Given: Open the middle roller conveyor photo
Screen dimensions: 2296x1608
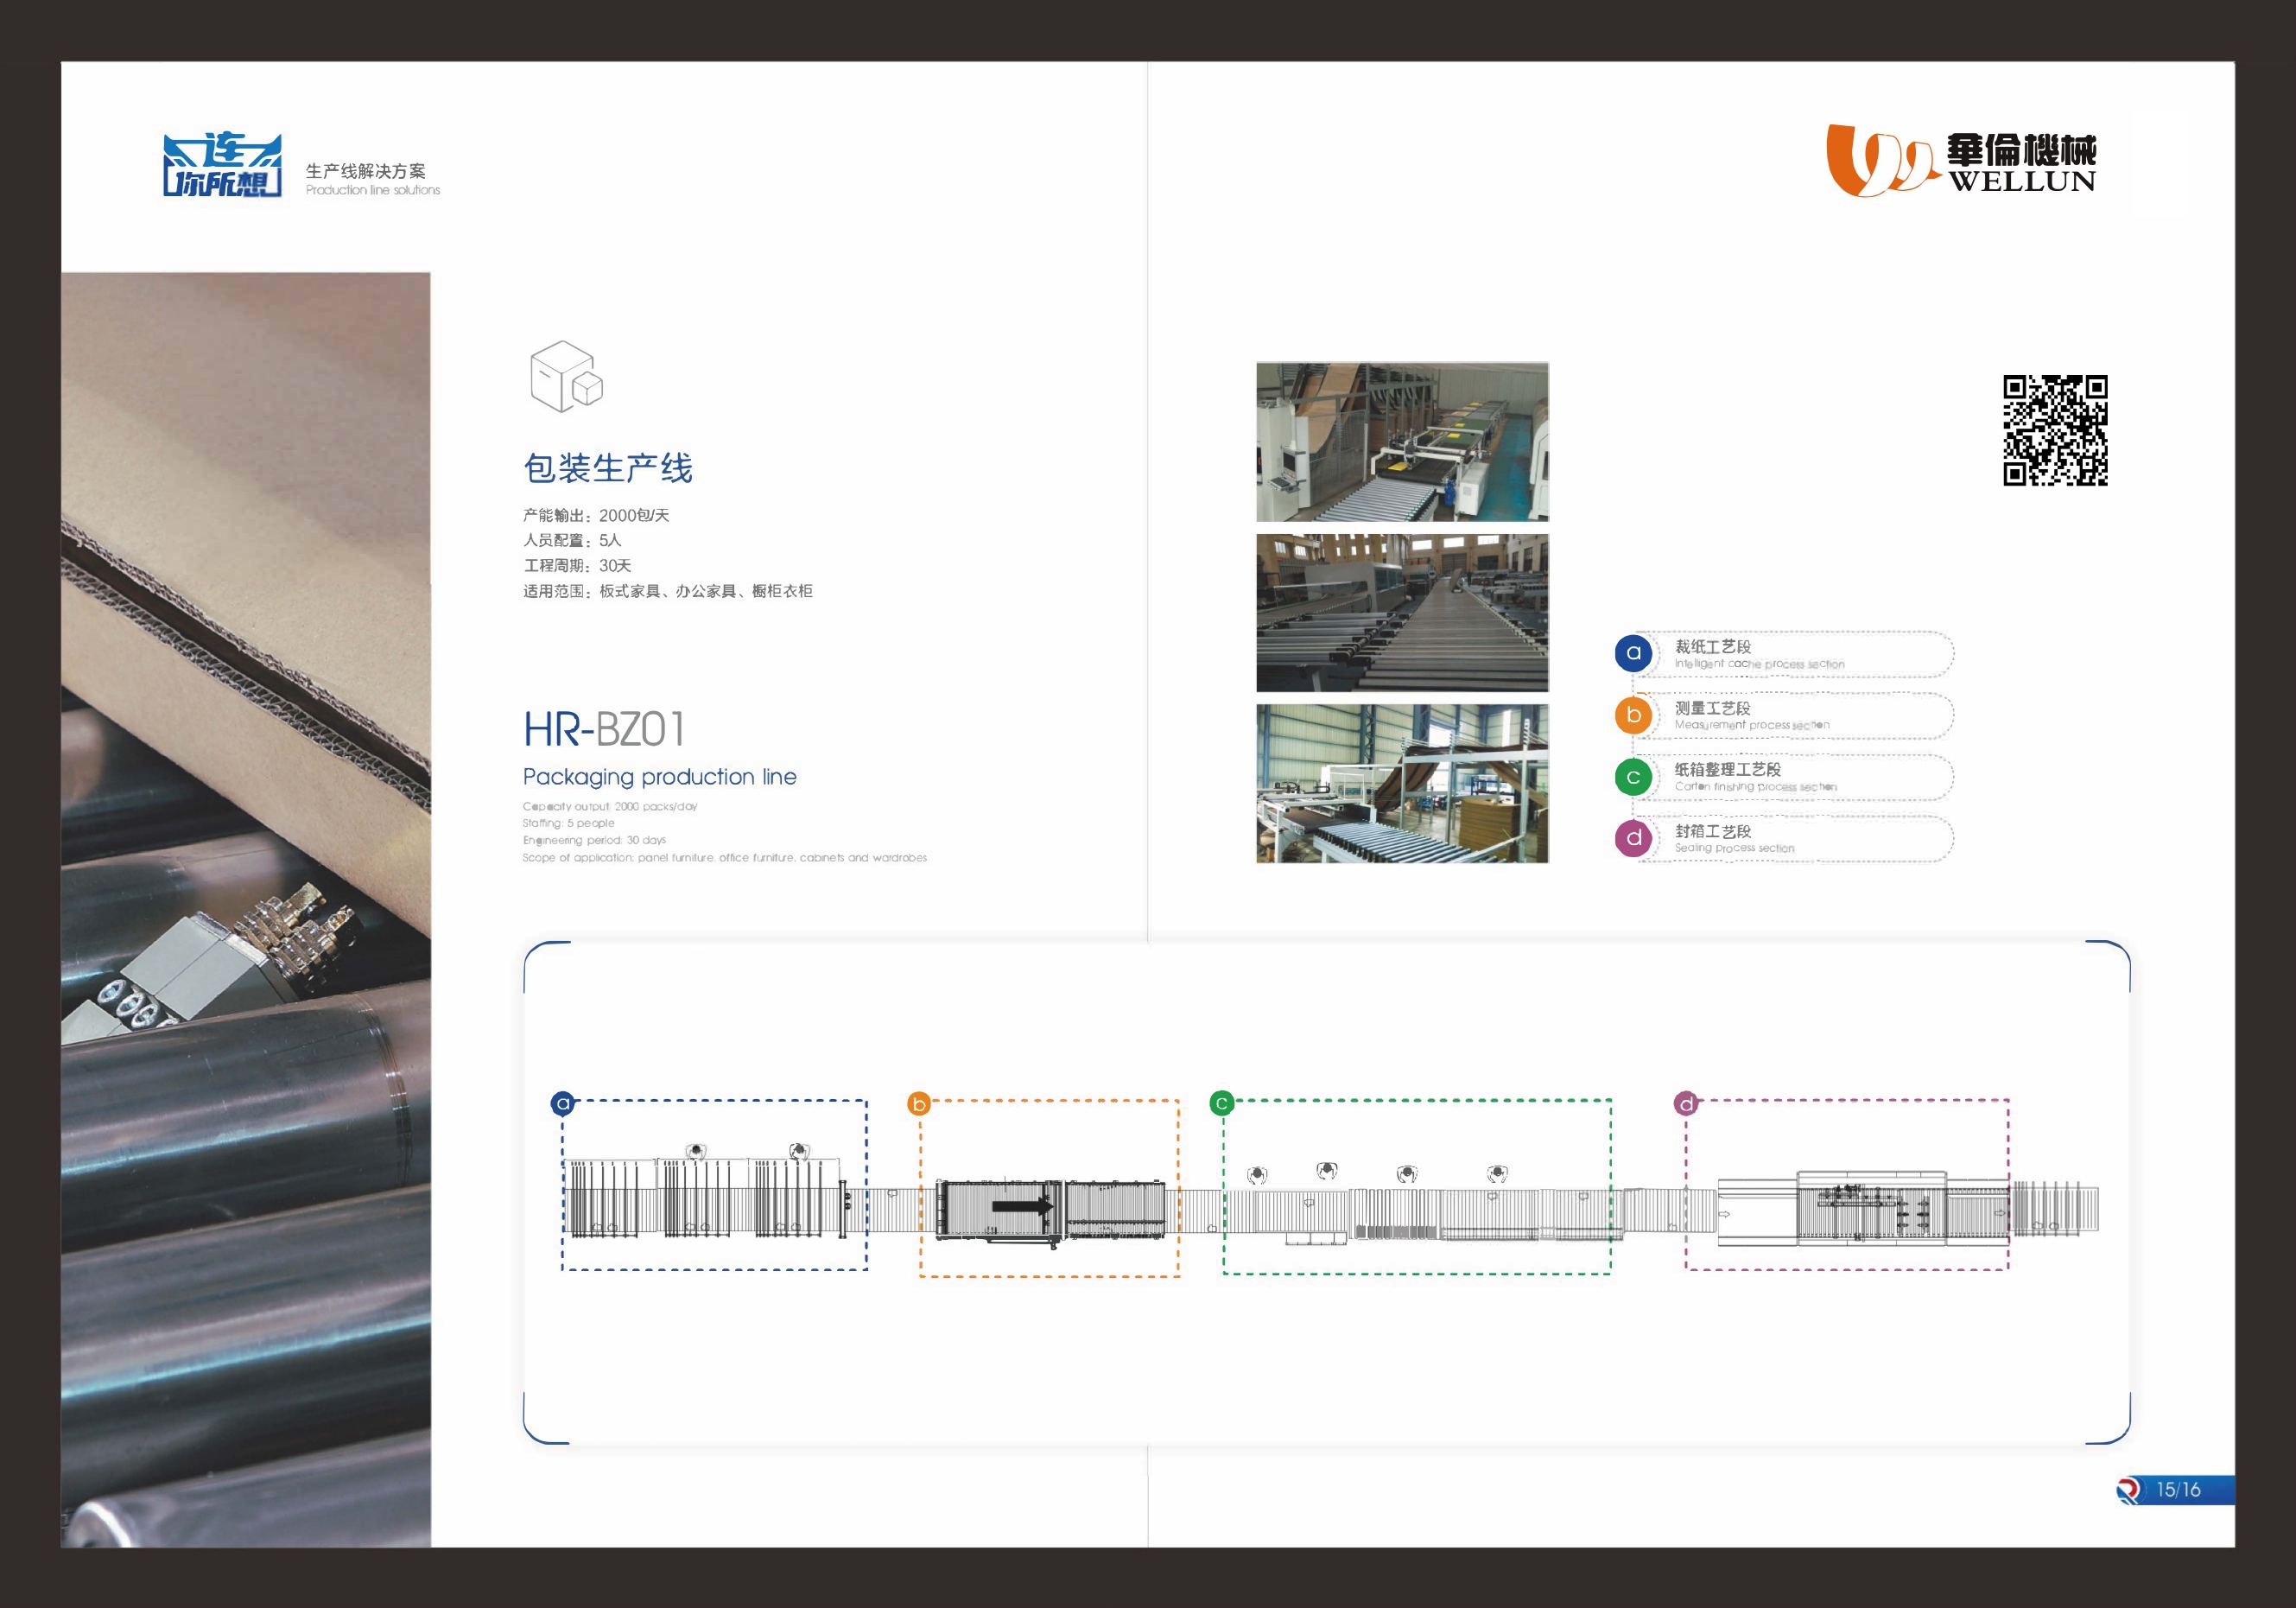Looking at the screenshot, I should pos(1402,613).
